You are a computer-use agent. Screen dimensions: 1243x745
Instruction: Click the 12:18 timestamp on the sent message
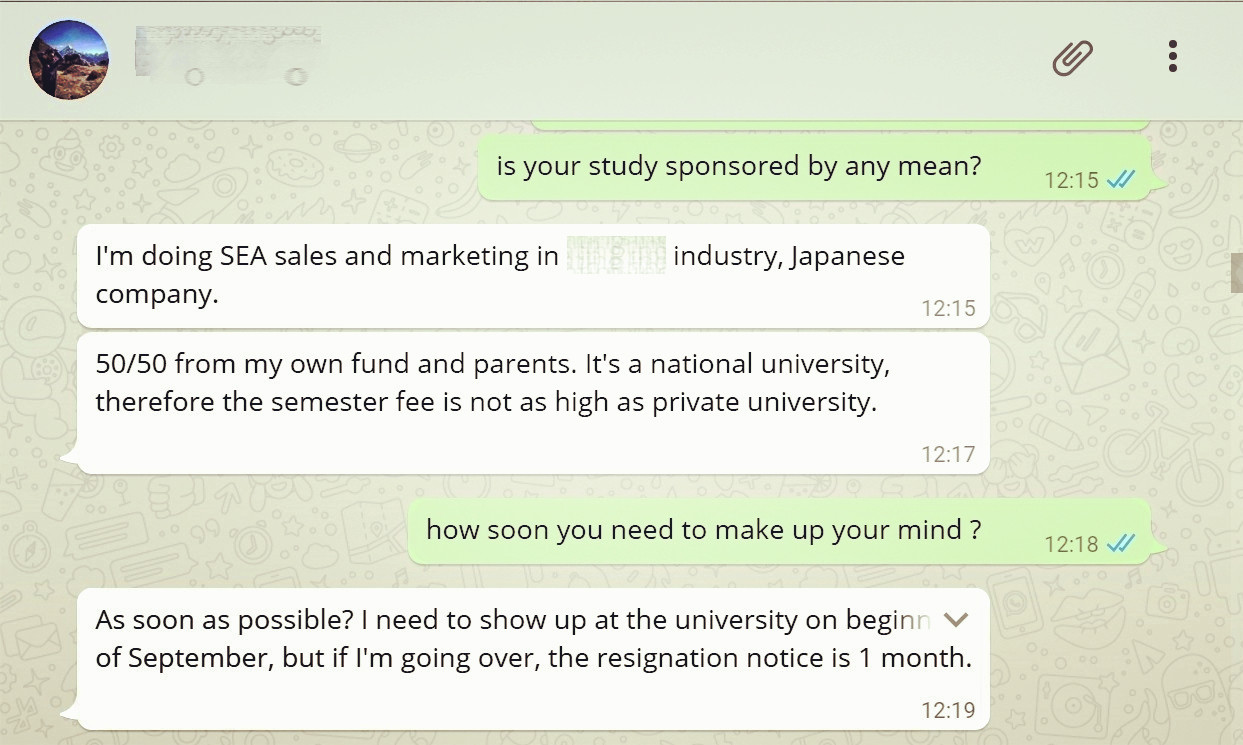[1071, 545]
